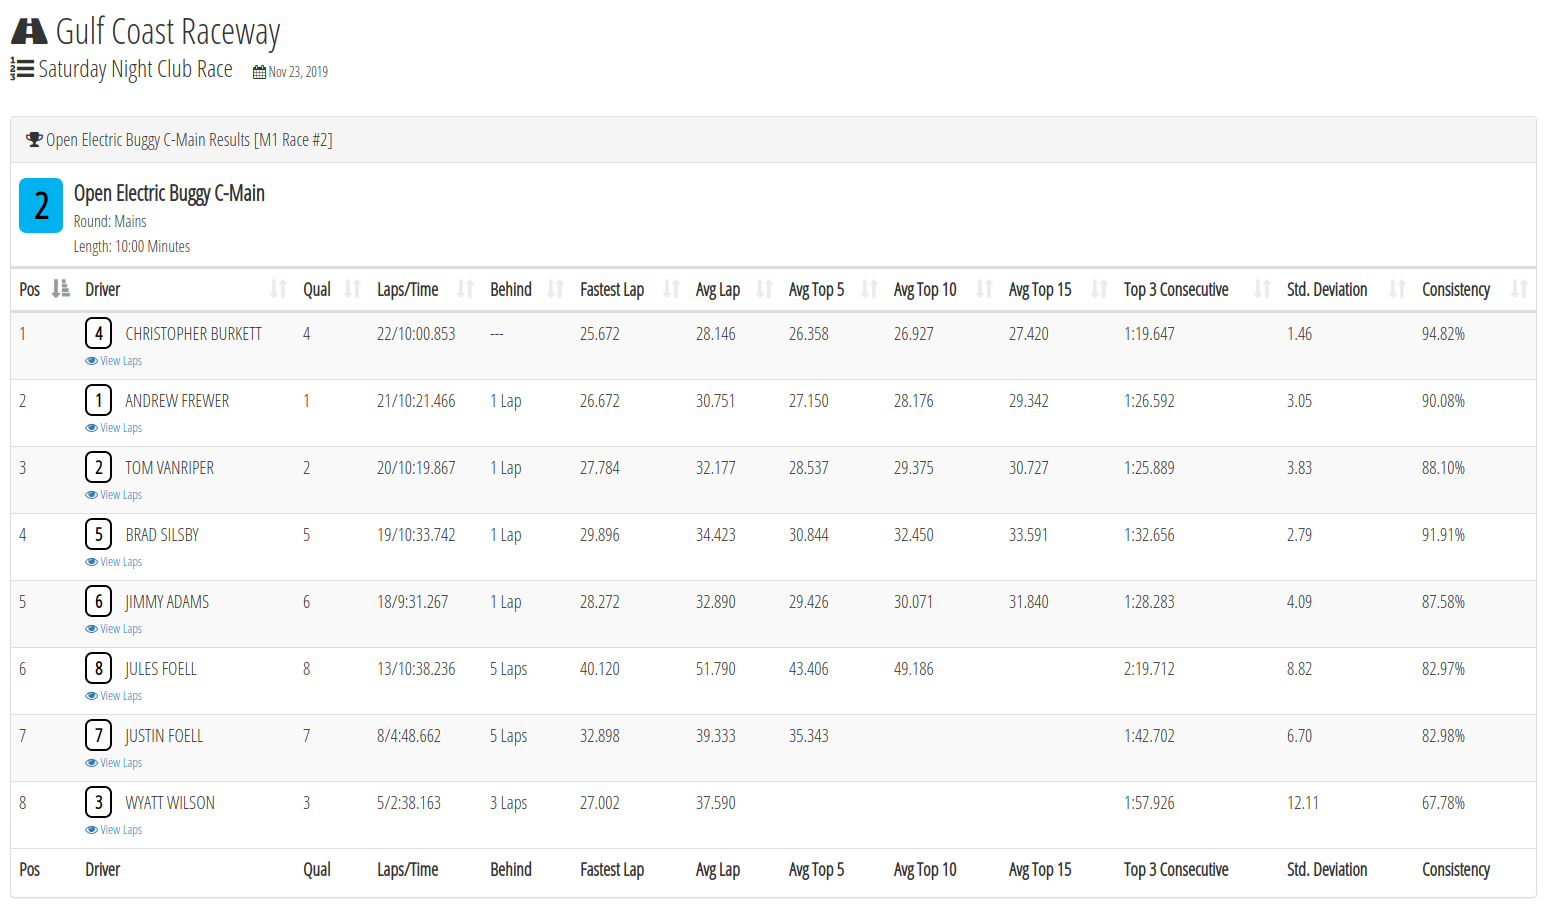
Task: Sort table by Consistency column
Action: [1475, 289]
